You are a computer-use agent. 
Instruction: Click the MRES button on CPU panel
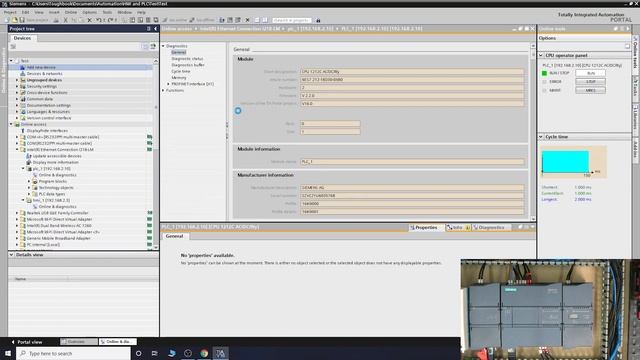tap(590, 90)
